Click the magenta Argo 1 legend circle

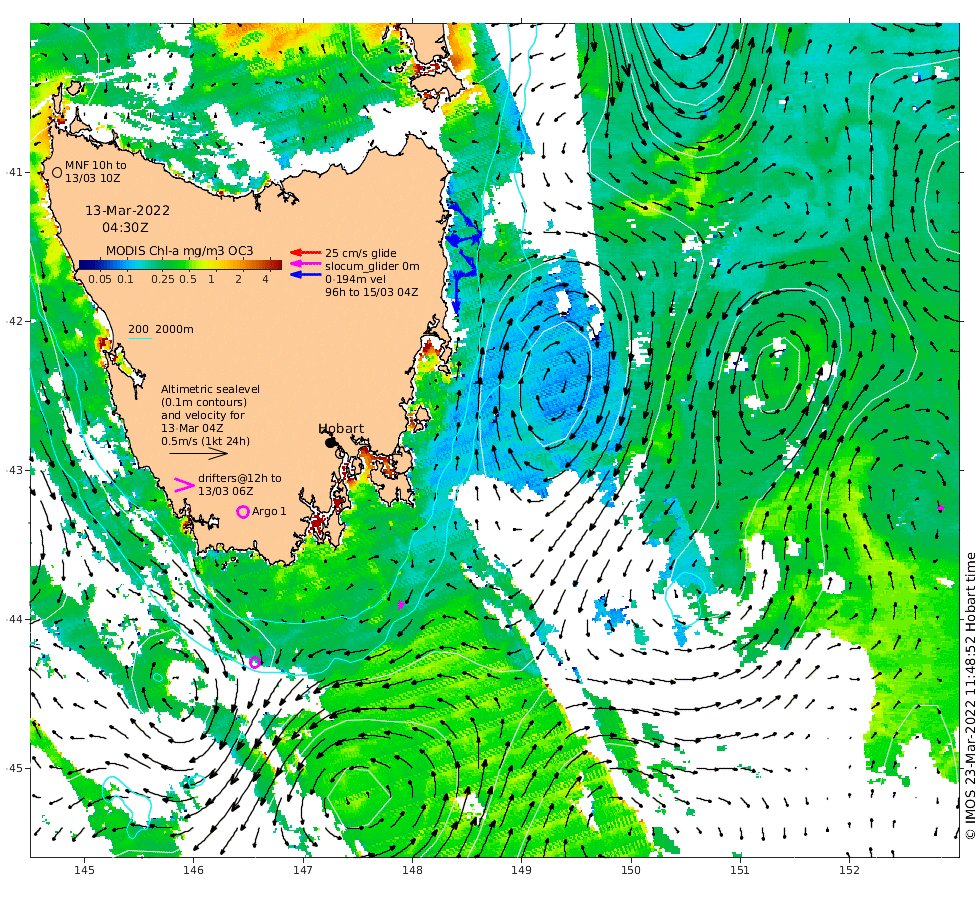tap(243, 512)
